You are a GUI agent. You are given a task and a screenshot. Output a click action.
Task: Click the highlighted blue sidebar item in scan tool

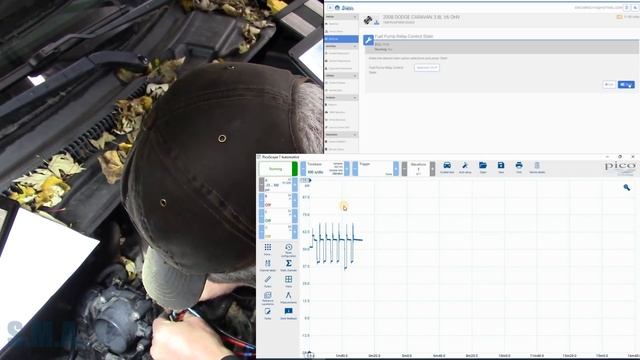(x=342, y=39)
